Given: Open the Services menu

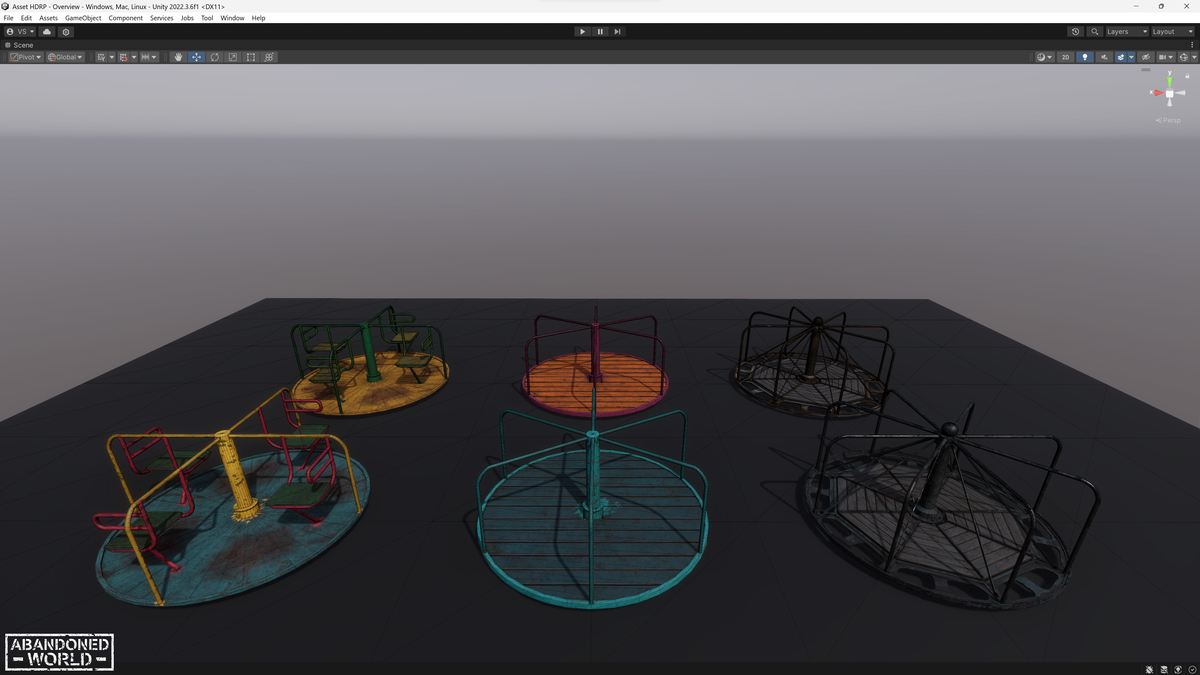Looking at the screenshot, I should coord(161,18).
